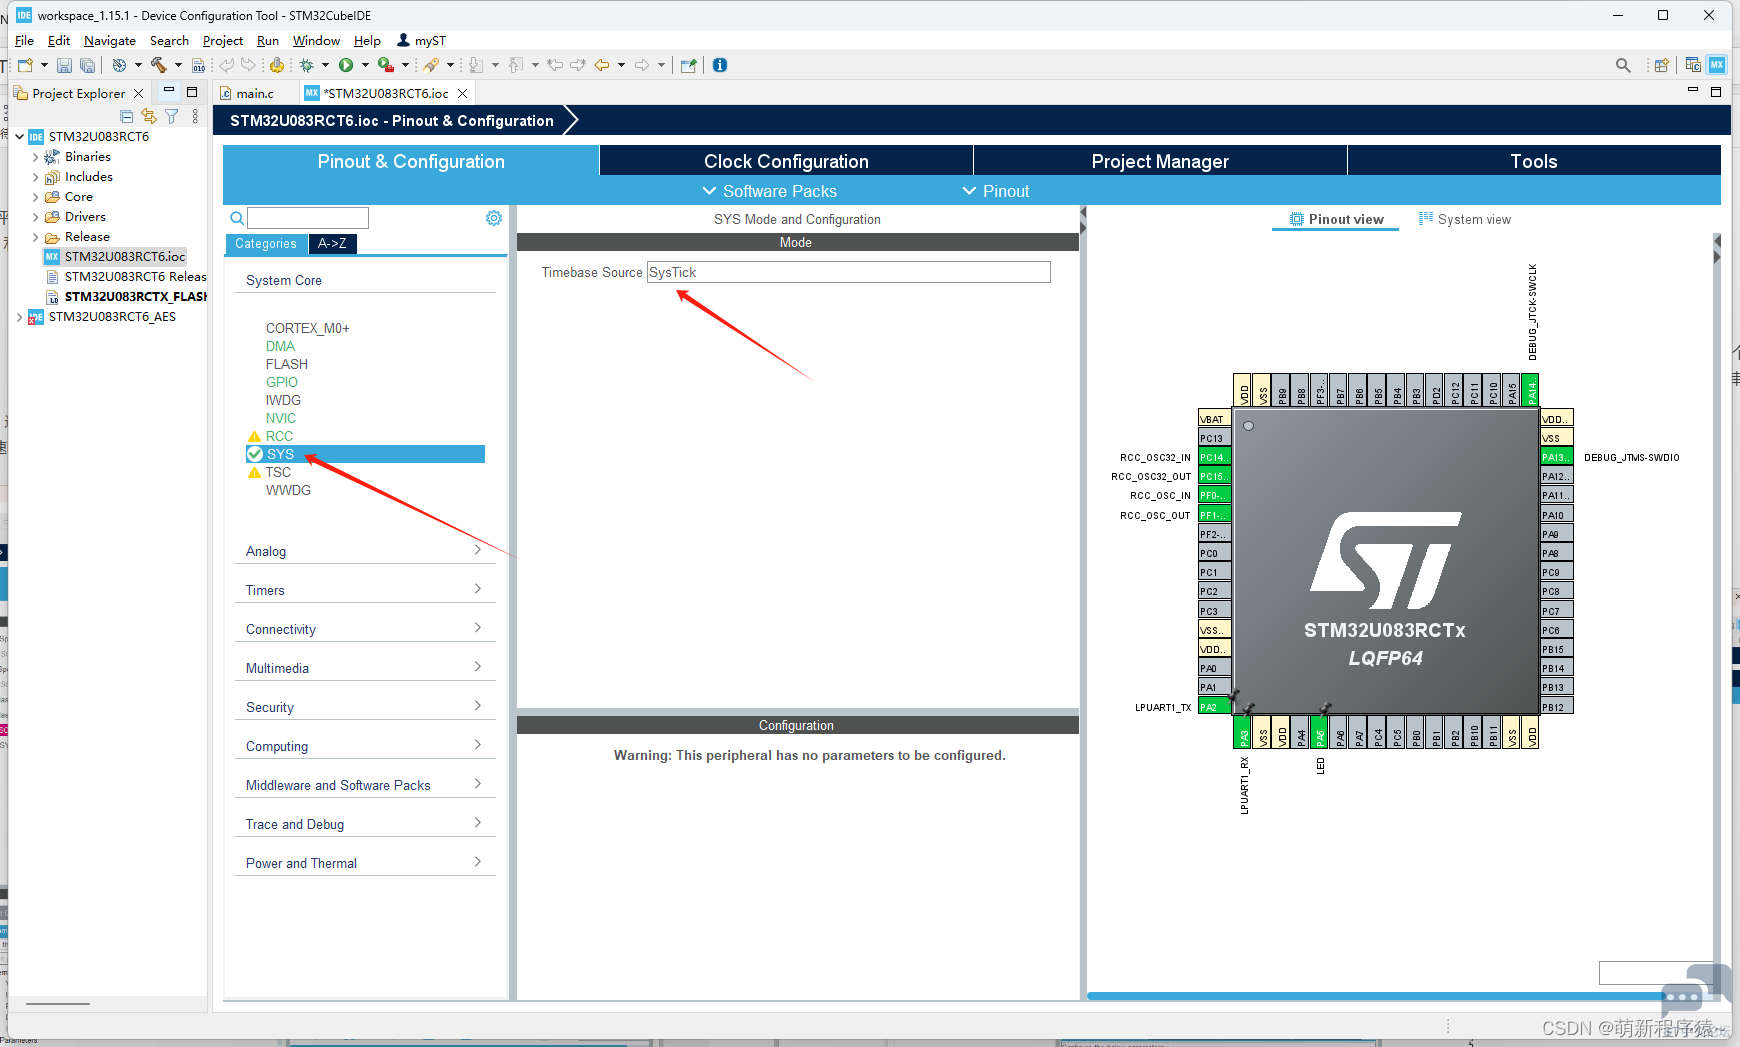Screen dimensions: 1740x1047
Task: Click the yellow Back navigation arrow
Action: click(602, 65)
